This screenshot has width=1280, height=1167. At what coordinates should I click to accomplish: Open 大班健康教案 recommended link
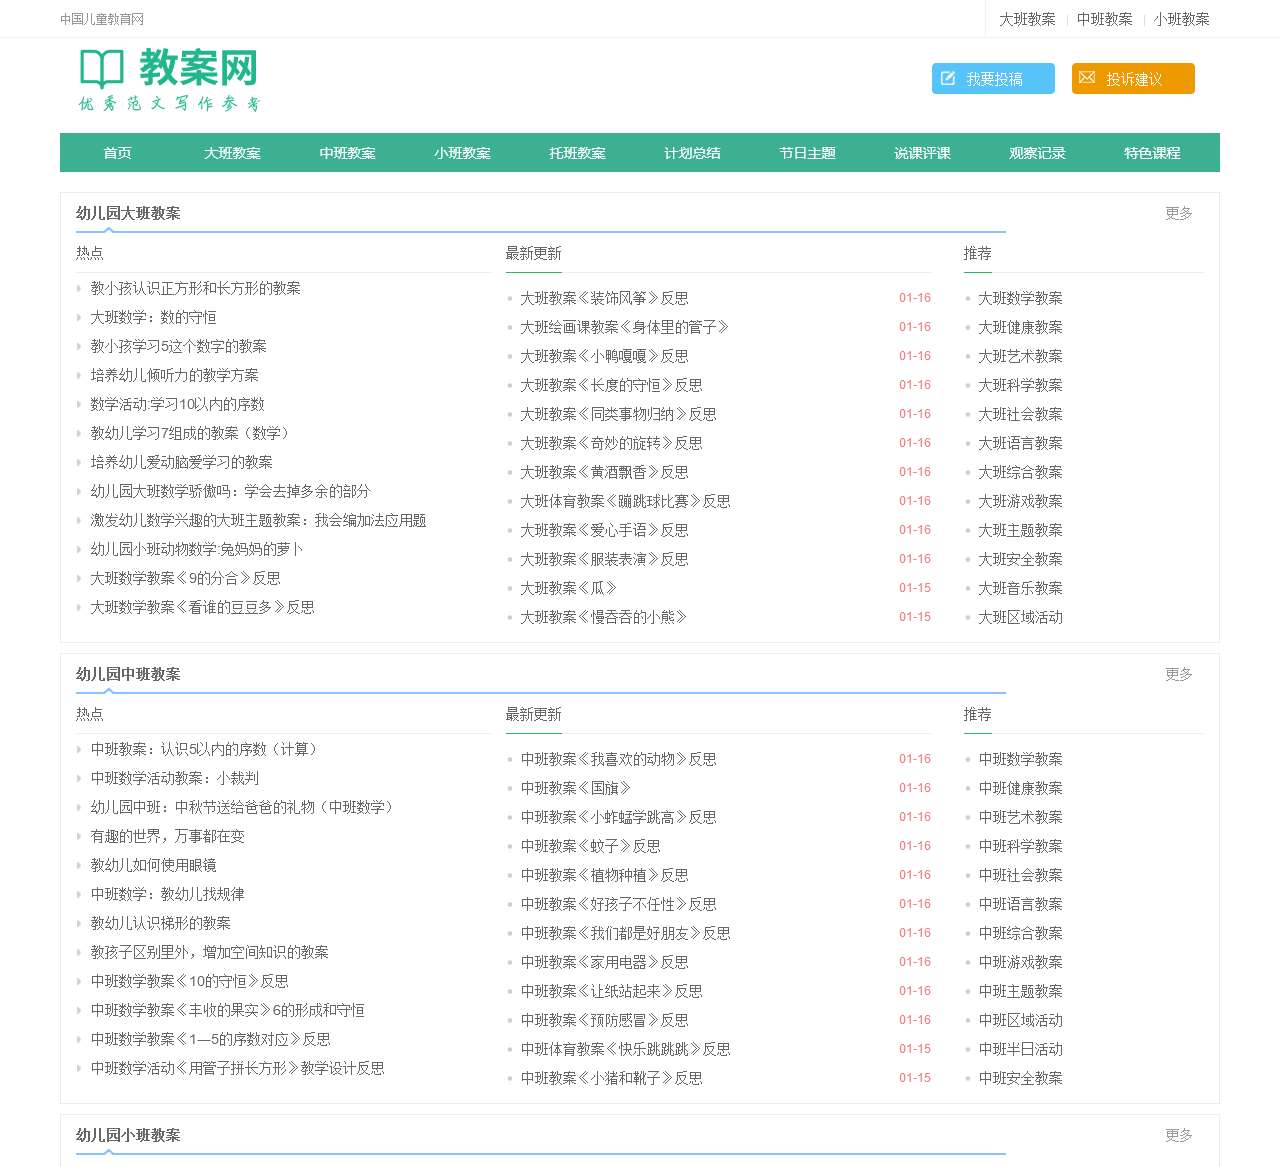(1020, 327)
